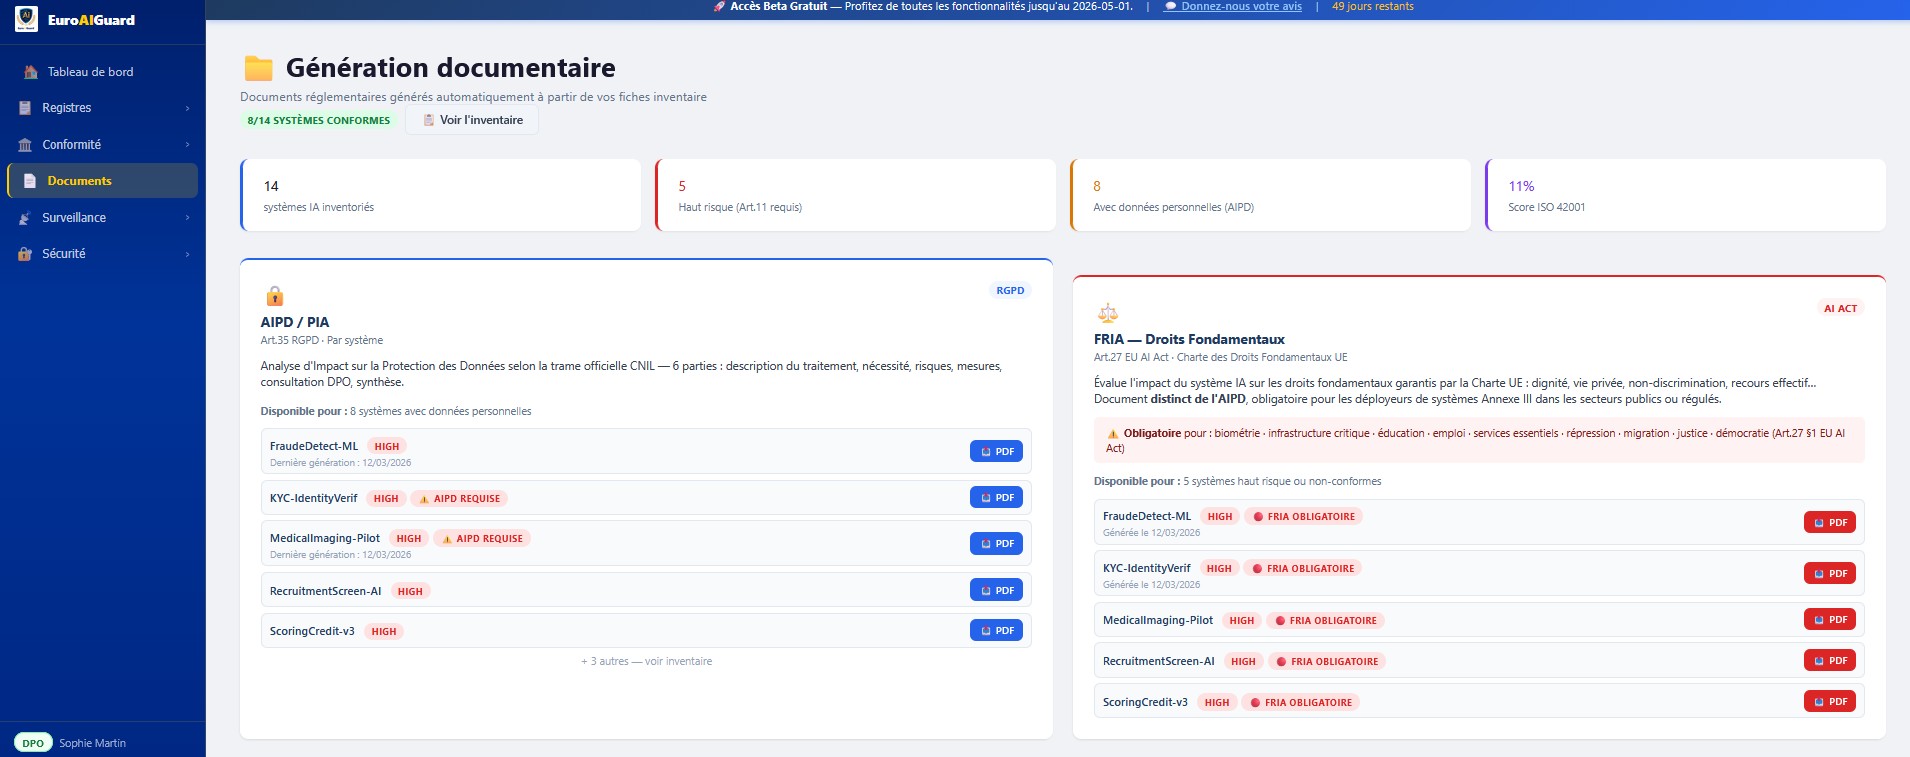Click the scales icon above FRIA title
Viewport: 1910px width, 757px height.
click(x=1108, y=313)
